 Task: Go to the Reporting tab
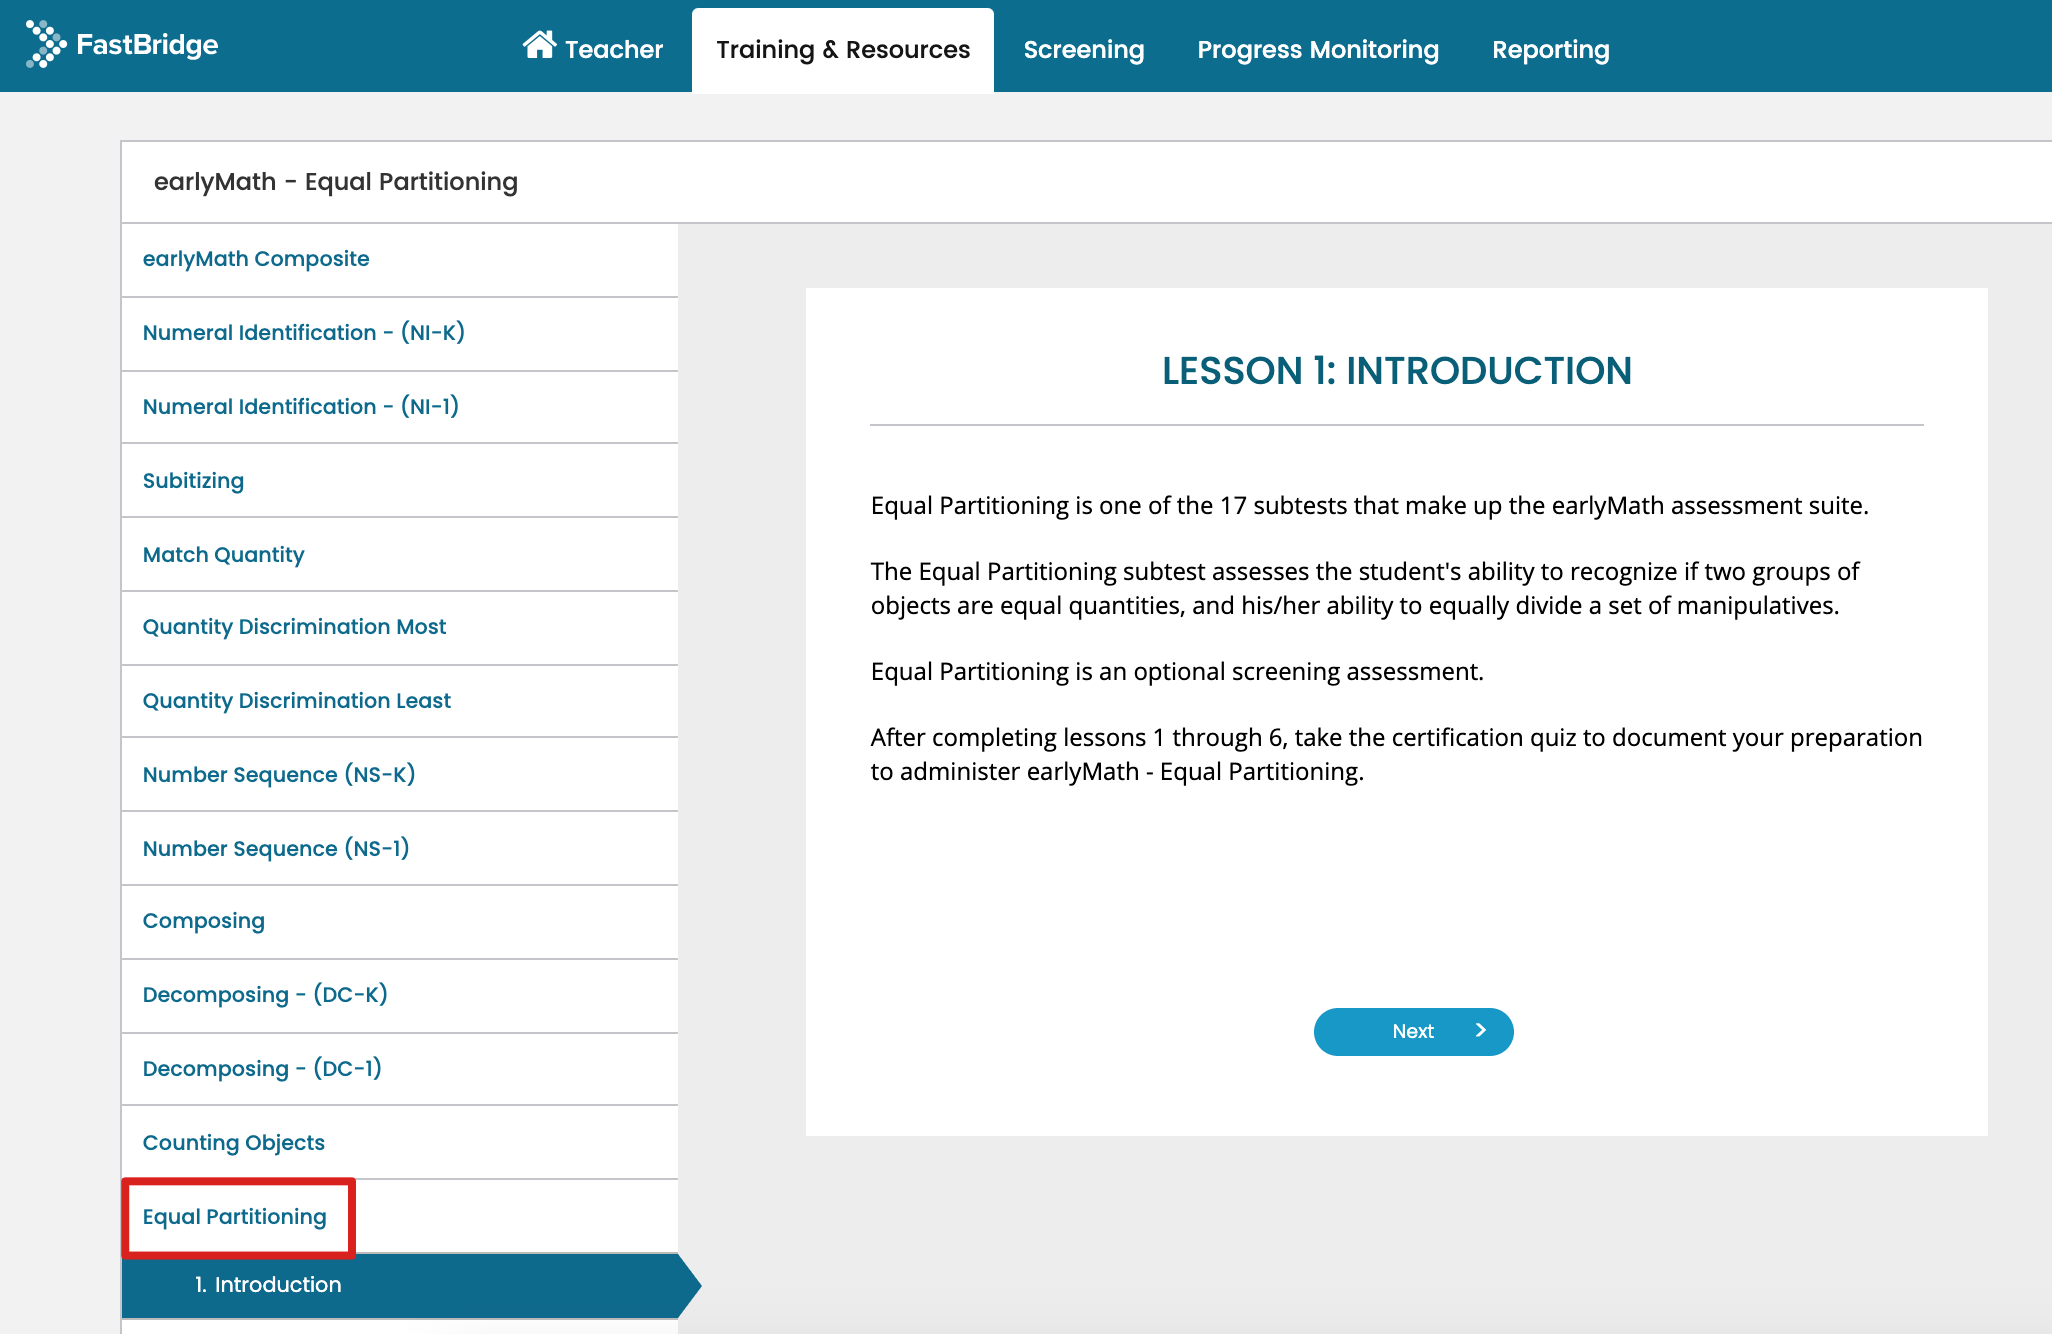[1551, 49]
